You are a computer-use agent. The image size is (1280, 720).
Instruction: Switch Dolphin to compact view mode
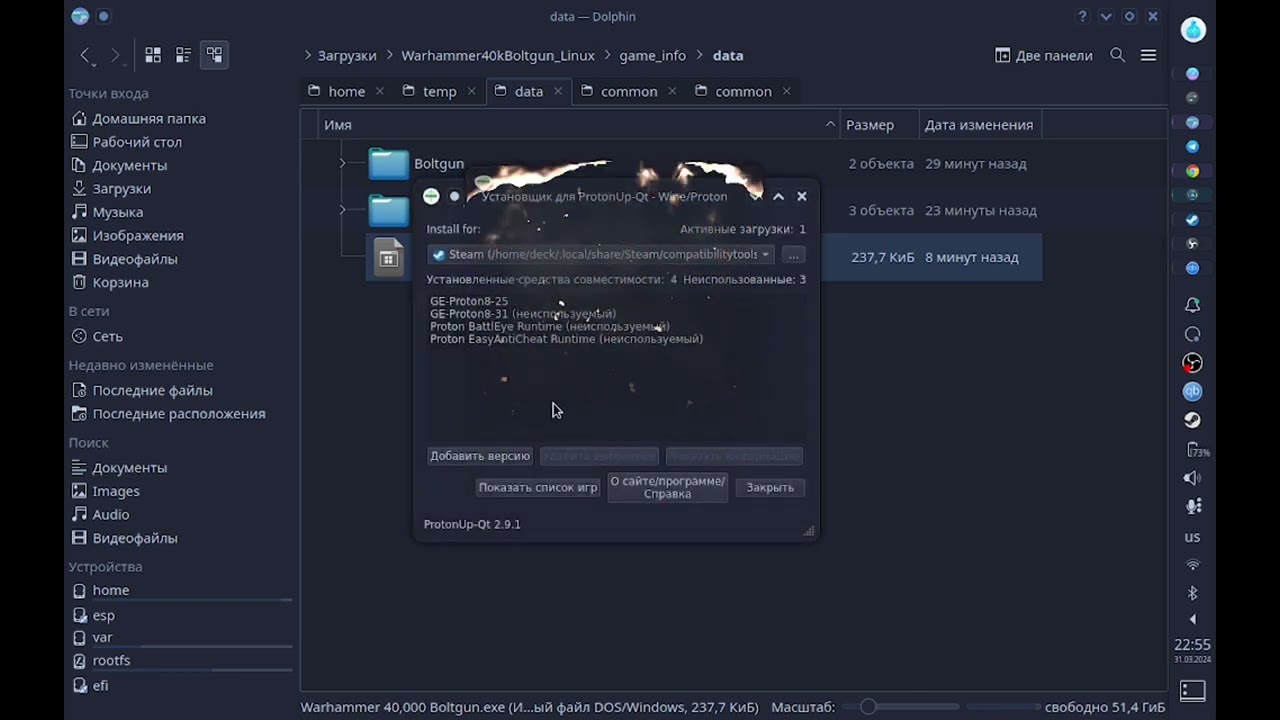click(183, 56)
